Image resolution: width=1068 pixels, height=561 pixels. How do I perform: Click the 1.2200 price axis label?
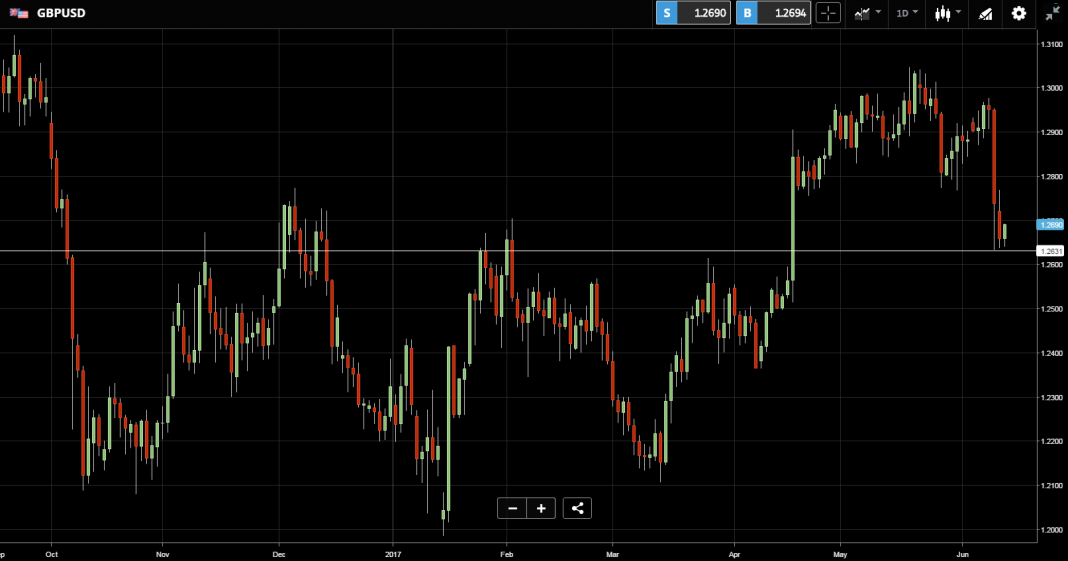pyautogui.click(x=1051, y=442)
